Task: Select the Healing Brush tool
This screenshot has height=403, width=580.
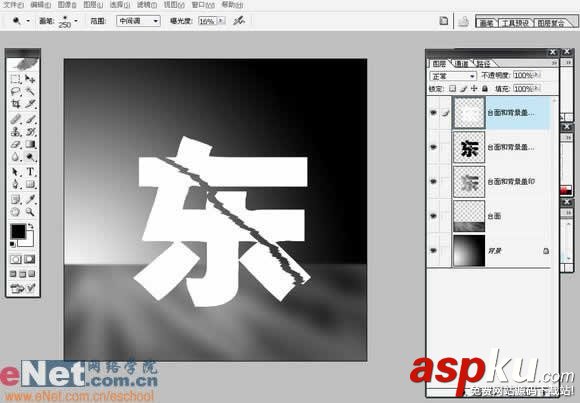Action: tap(16, 119)
